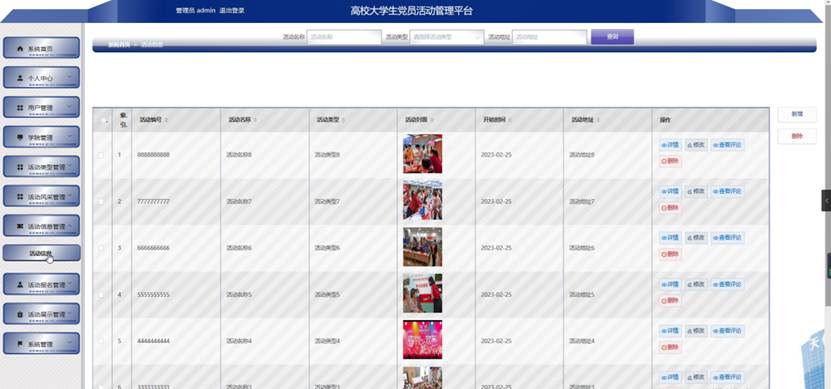Click 删除 for row 6666666666

670,254
